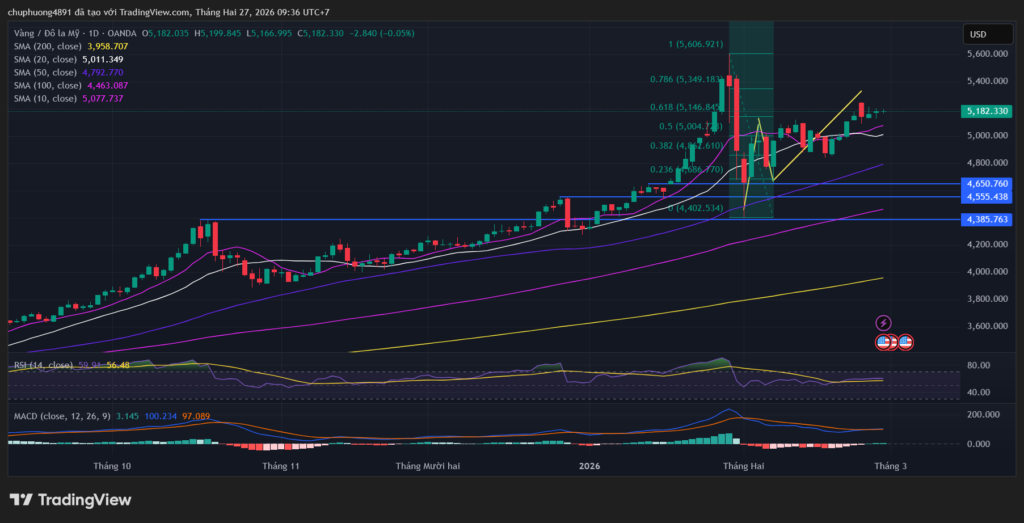Click the green 5,182.330 current price label

pos(987,111)
